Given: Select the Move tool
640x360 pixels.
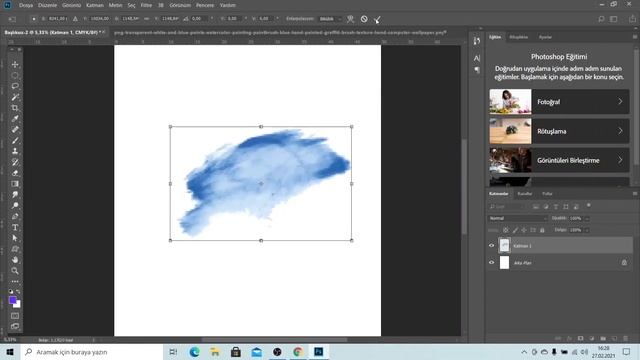Looking at the screenshot, I should [15, 64].
